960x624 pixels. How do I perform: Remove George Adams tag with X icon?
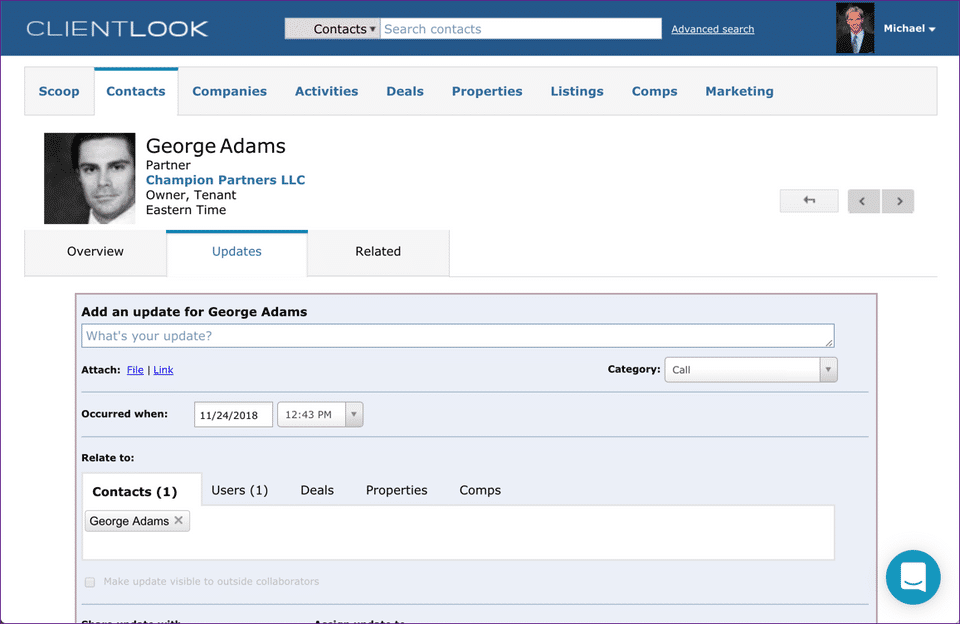coord(178,520)
